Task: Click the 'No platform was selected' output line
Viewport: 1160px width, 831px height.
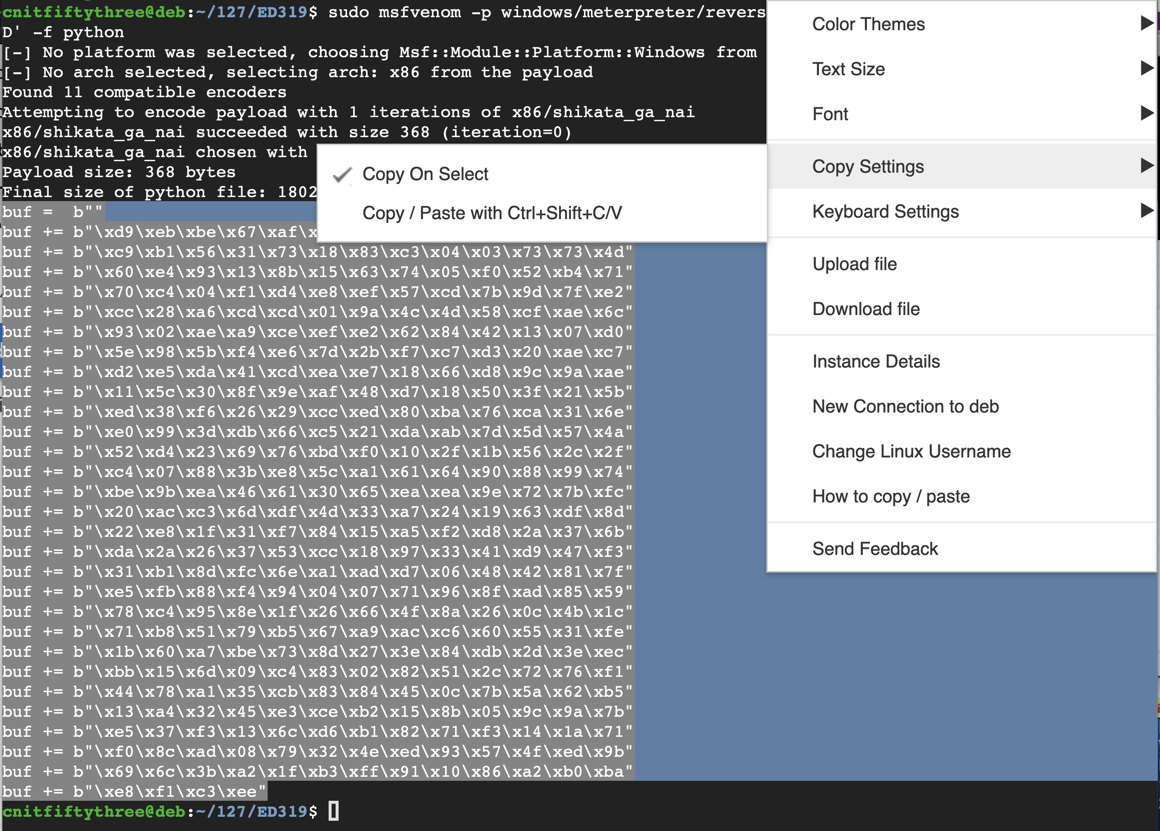Action: [380, 53]
